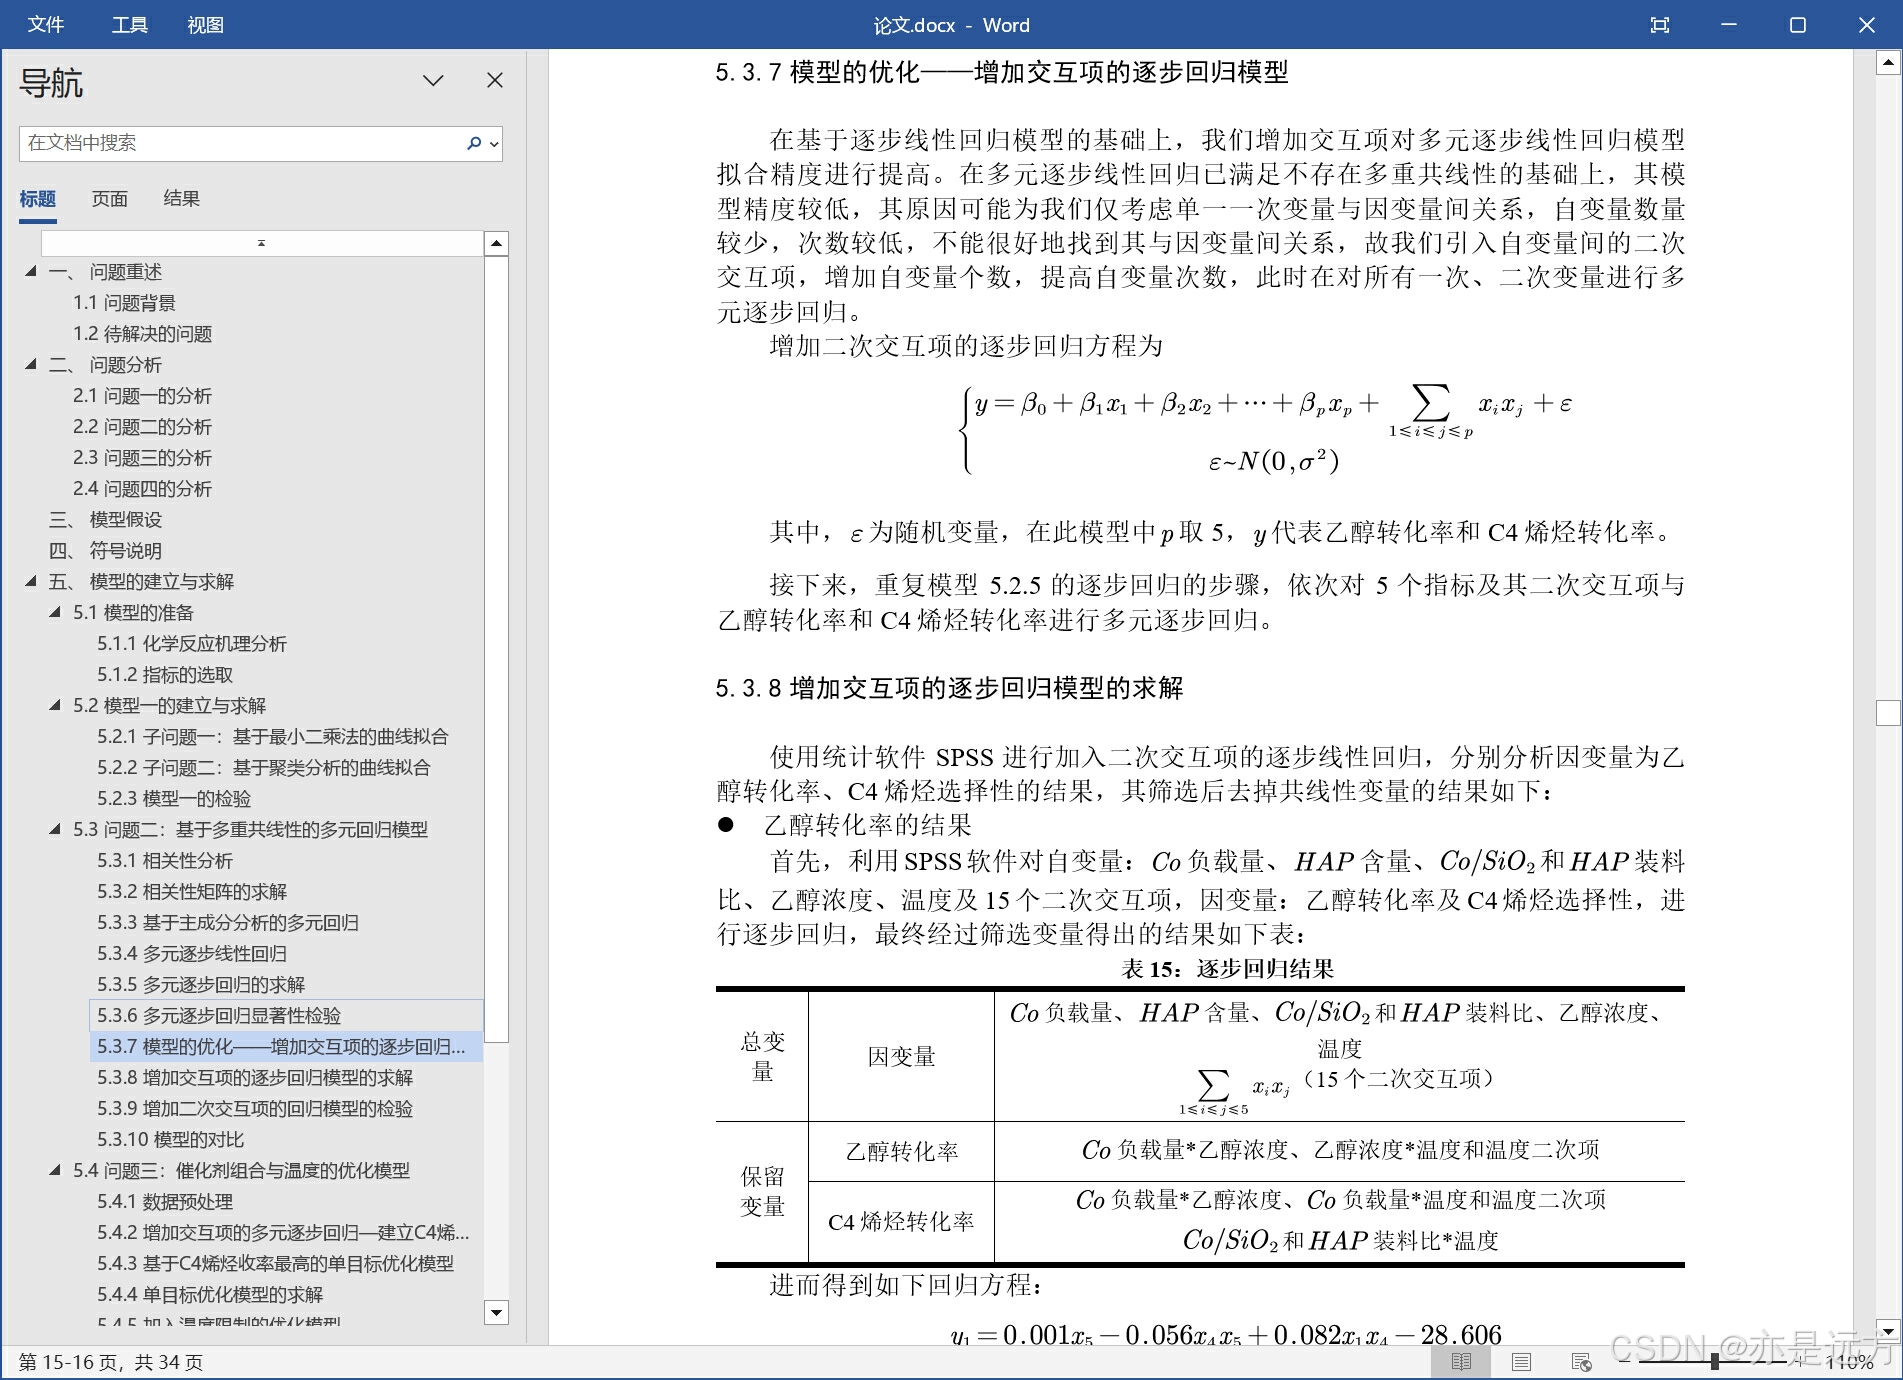This screenshot has width=1903, height=1380.
Task: Click the magnifier search icon in navigation pane
Action: [x=474, y=143]
